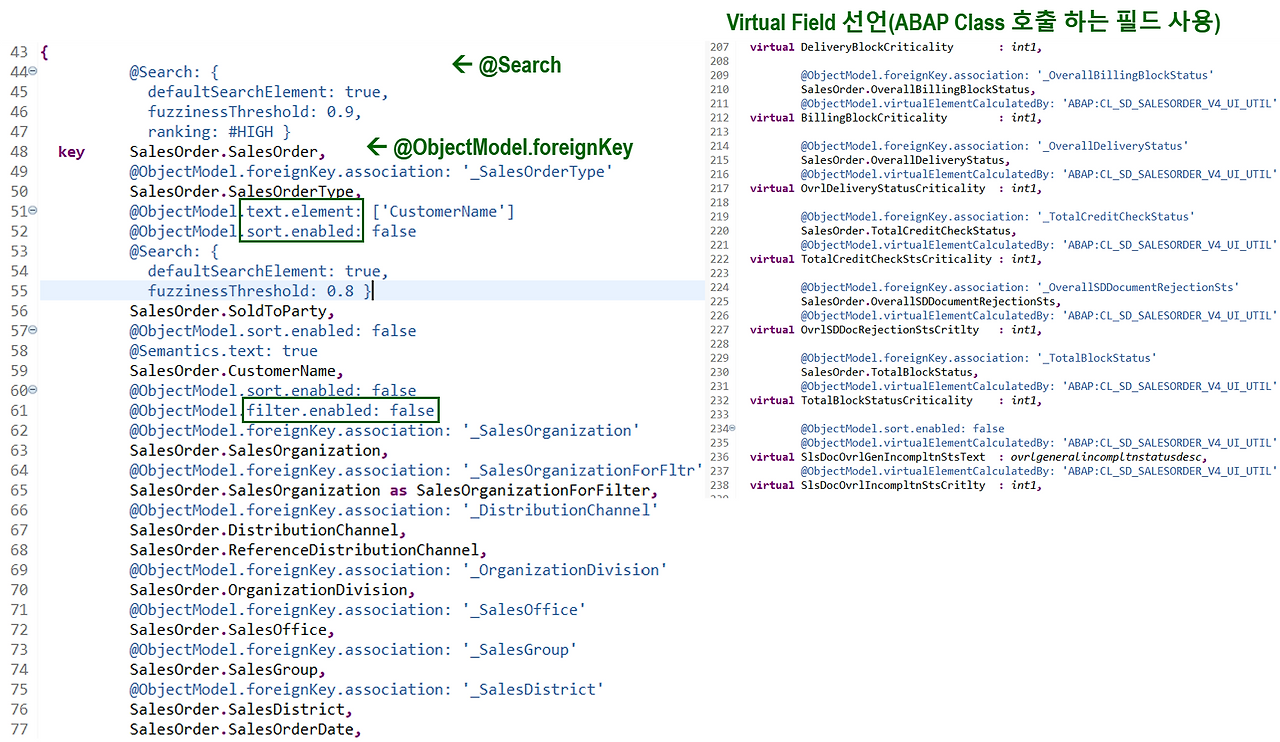
Task: Click 'SalesOrder.OrganizationDivision,' on line 70
Action: coord(273,590)
